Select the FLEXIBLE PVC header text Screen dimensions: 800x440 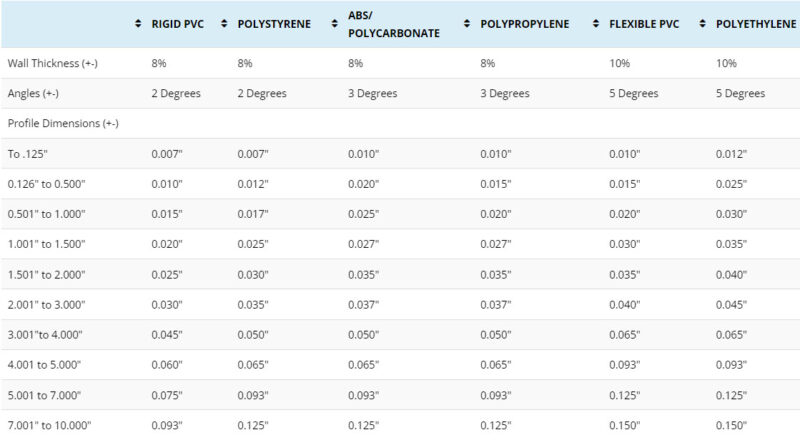click(644, 24)
